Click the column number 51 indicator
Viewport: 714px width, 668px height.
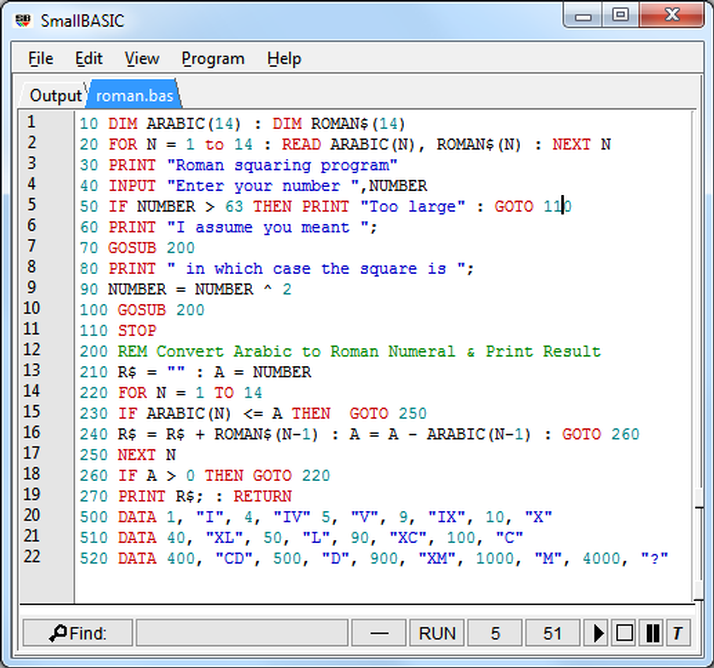[x=552, y=633]
